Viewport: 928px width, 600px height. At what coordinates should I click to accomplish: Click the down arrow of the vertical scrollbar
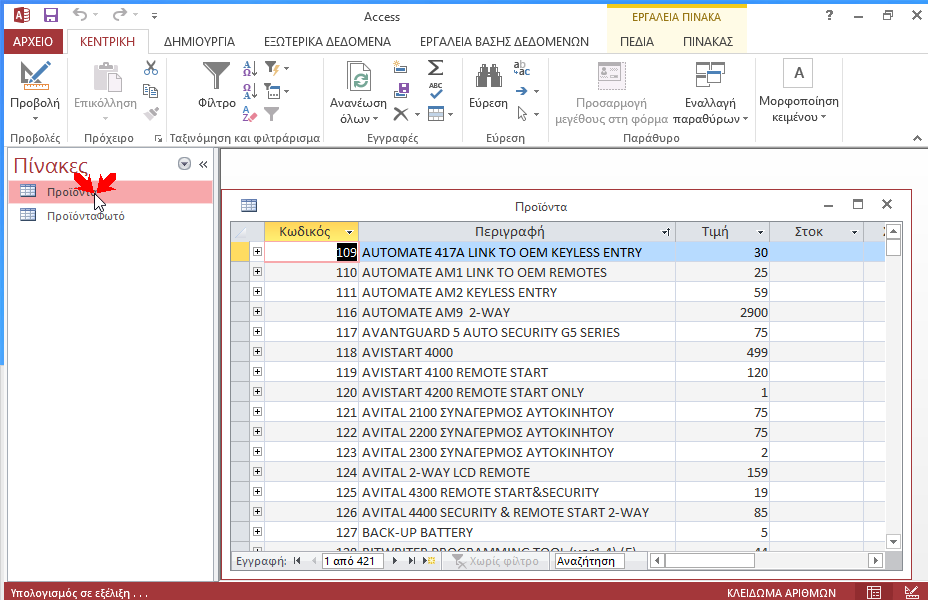pos(894,541)
